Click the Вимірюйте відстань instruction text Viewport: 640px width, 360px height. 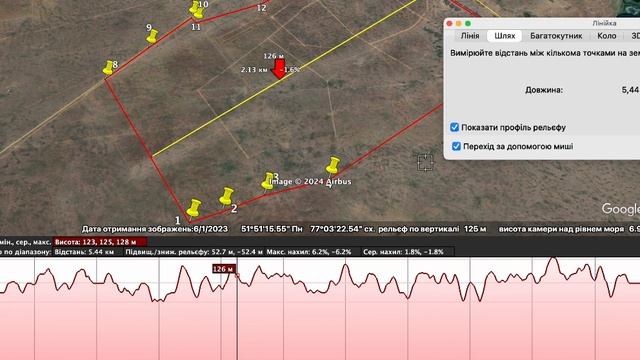pos(544,53)
